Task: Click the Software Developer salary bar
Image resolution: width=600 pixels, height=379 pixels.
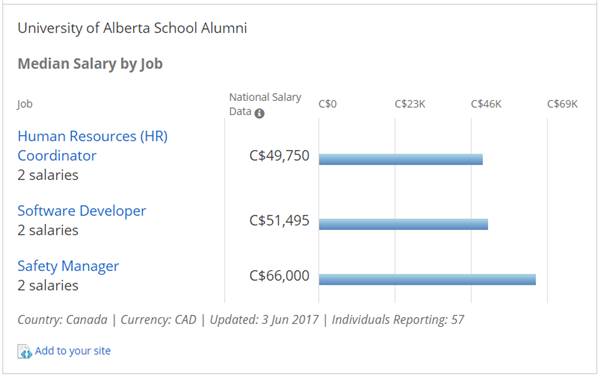Action: (x=403, y=224)
